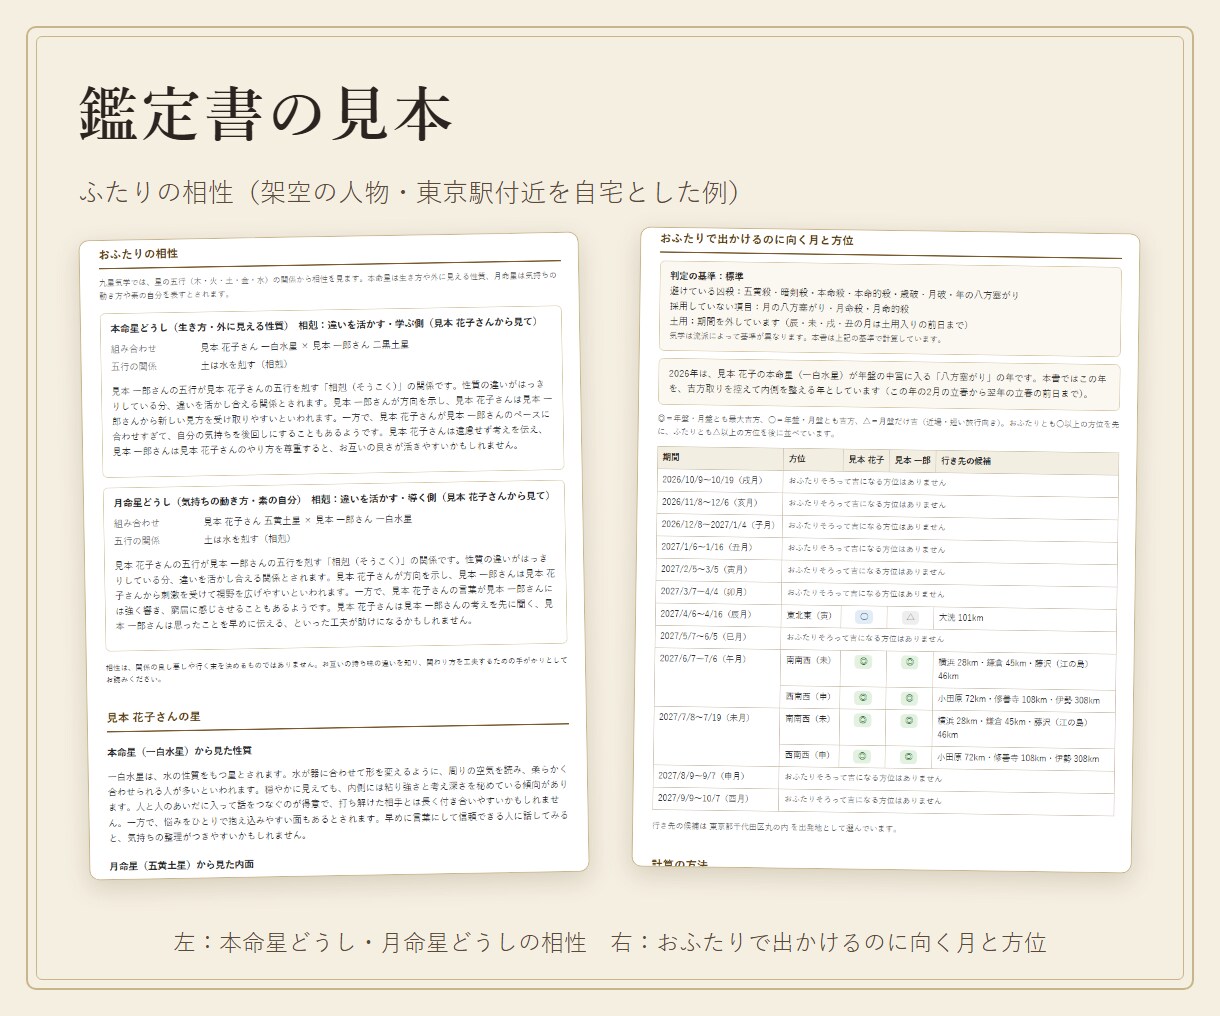Click the 本命星どうし section title

pyautogui.click(x=324, y=324)
